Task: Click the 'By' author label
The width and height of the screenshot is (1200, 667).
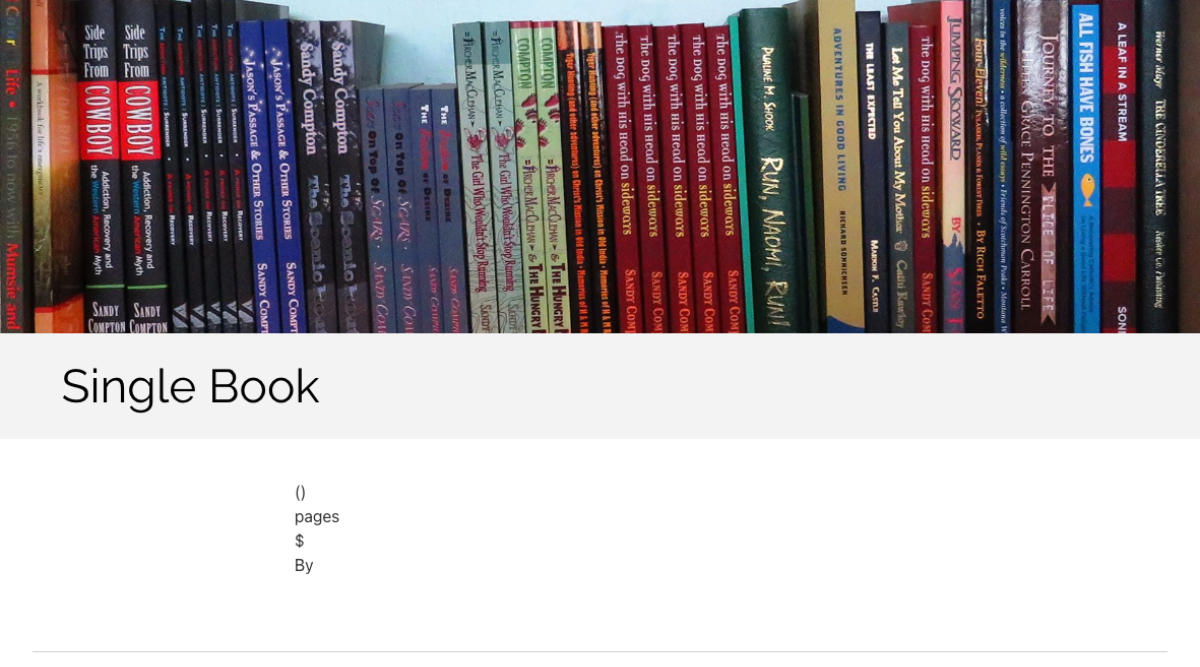Action: [x=304, y=565]
